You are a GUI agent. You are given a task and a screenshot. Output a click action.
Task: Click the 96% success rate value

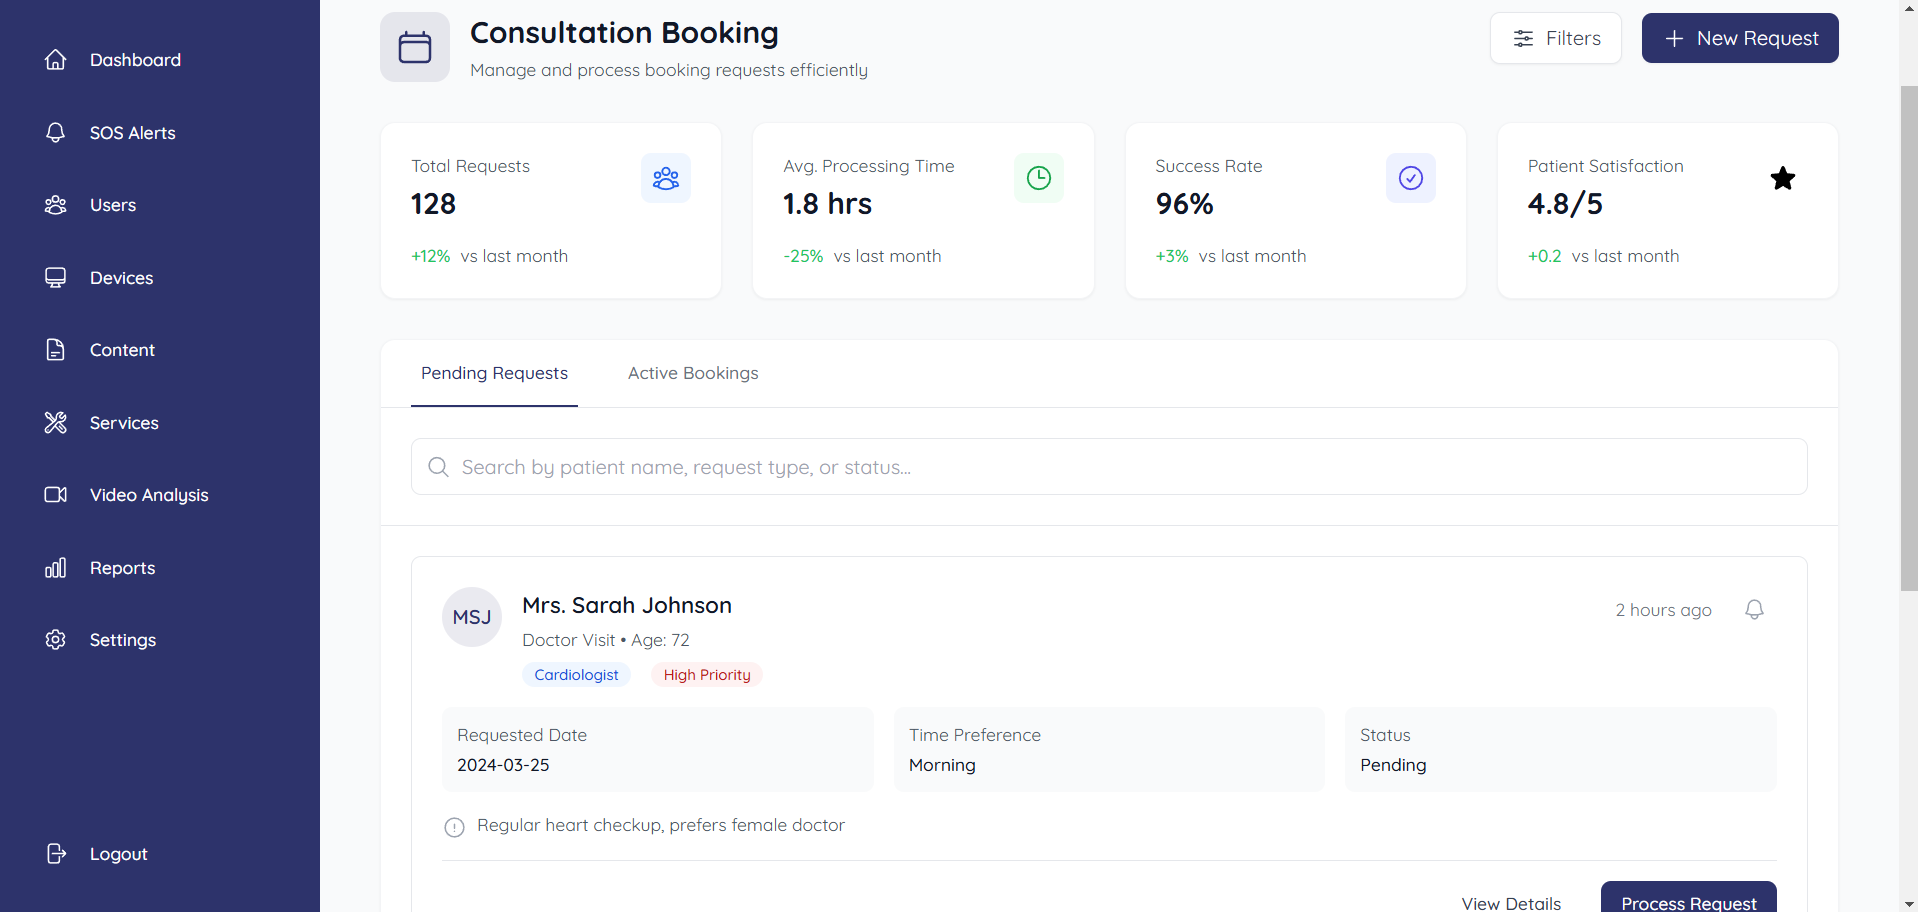coord(1184,204)
